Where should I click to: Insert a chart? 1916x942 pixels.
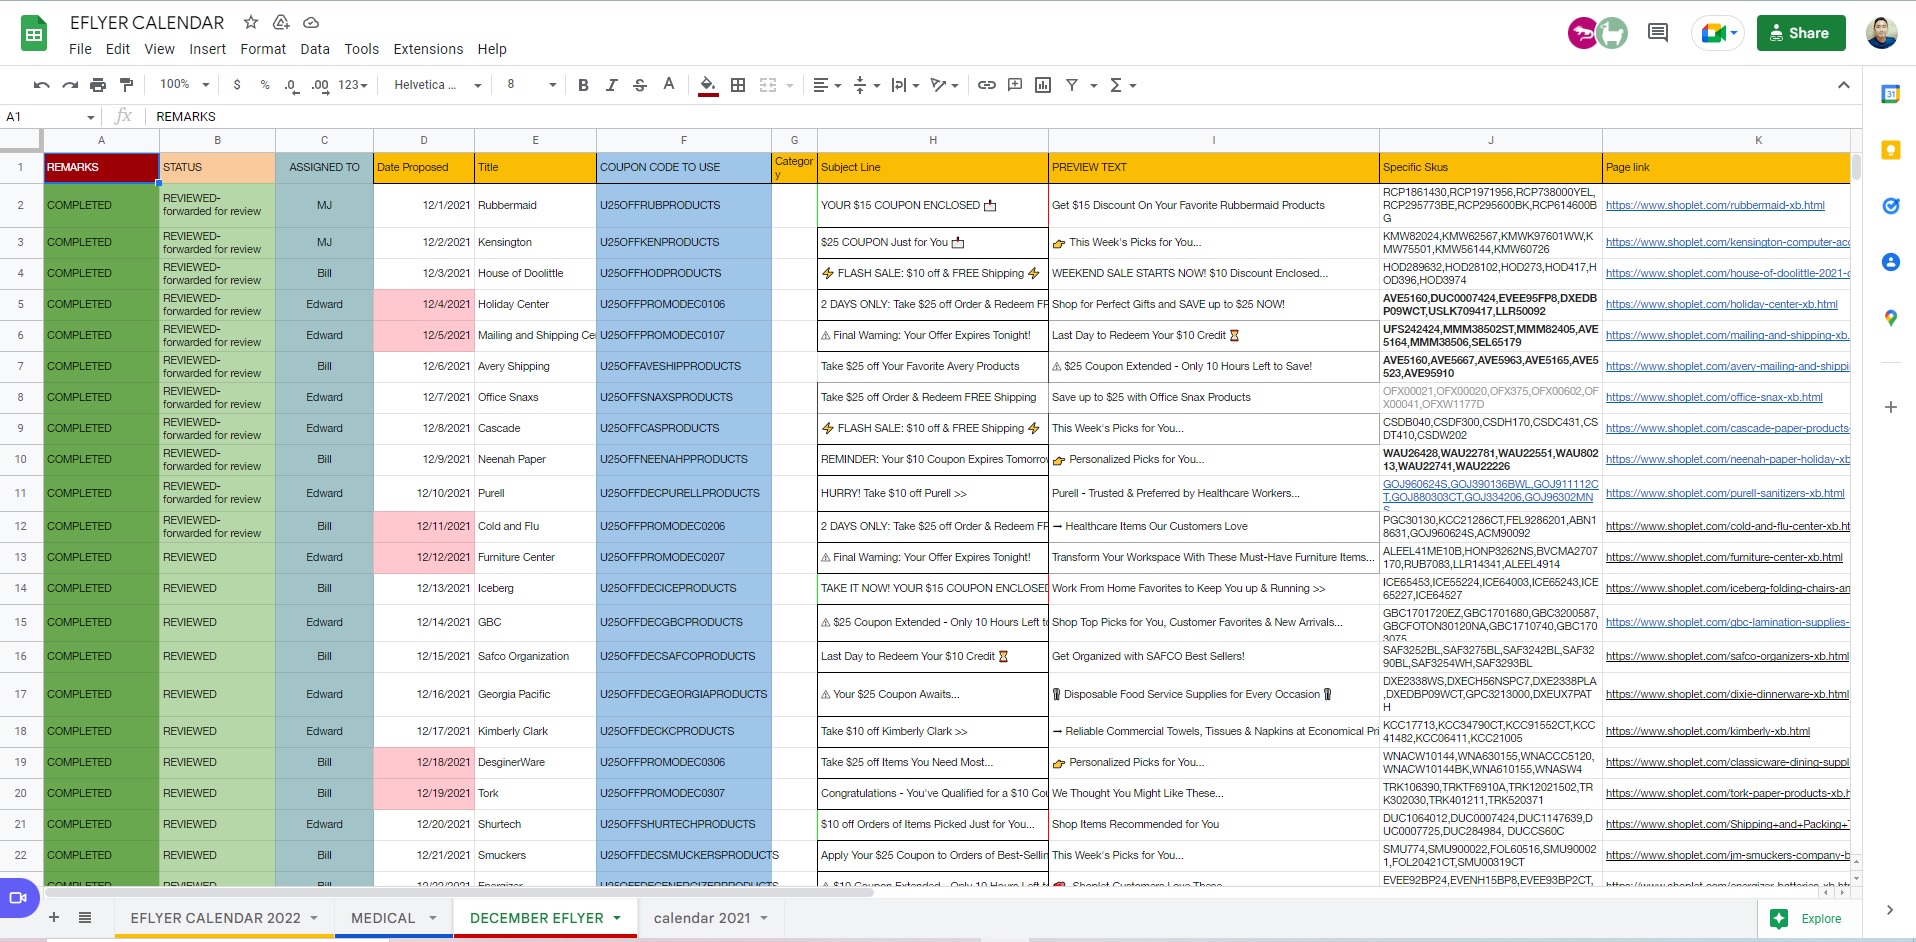[x=1043, y=85]
